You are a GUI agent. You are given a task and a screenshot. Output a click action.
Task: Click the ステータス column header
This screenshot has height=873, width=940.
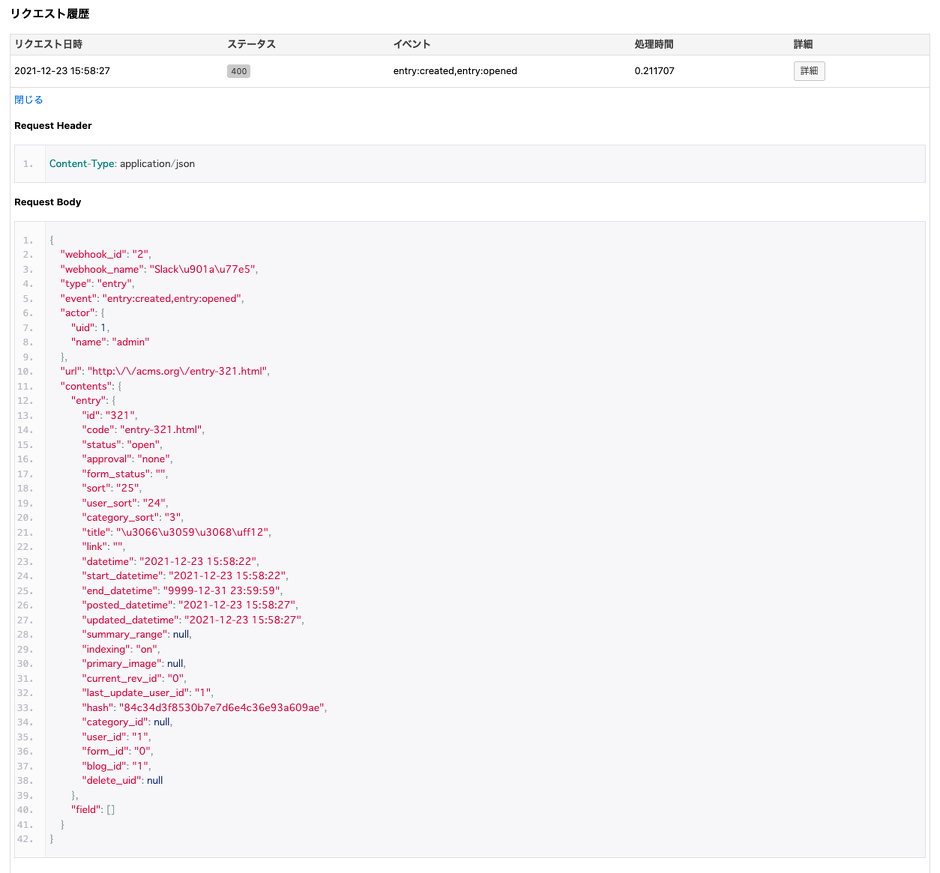tap(251, 44)
